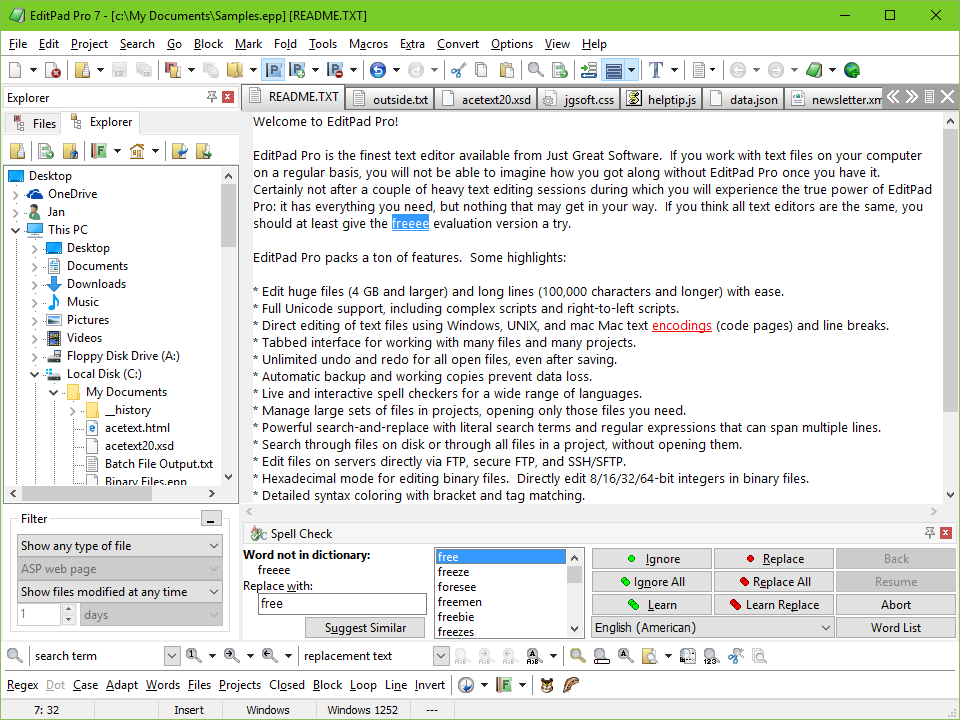Screen dimensions: 960x720
Task: Select 'freeze' from the suggestions list
Action: tap(456, 573)
